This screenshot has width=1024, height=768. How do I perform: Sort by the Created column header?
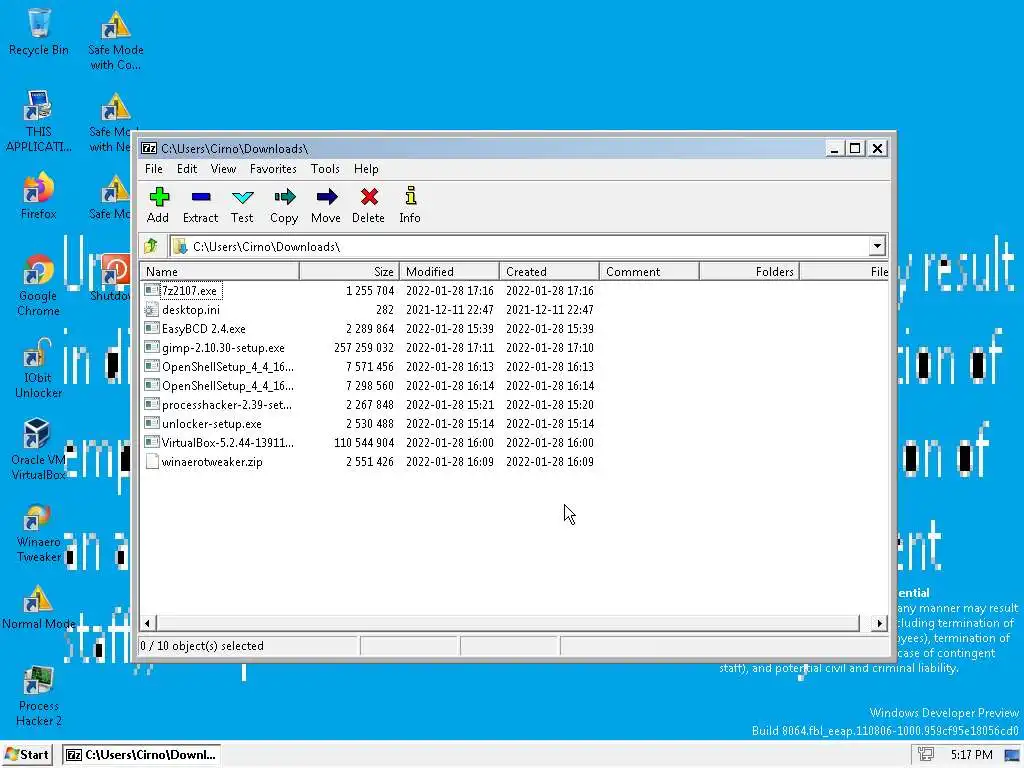point(549,271)
